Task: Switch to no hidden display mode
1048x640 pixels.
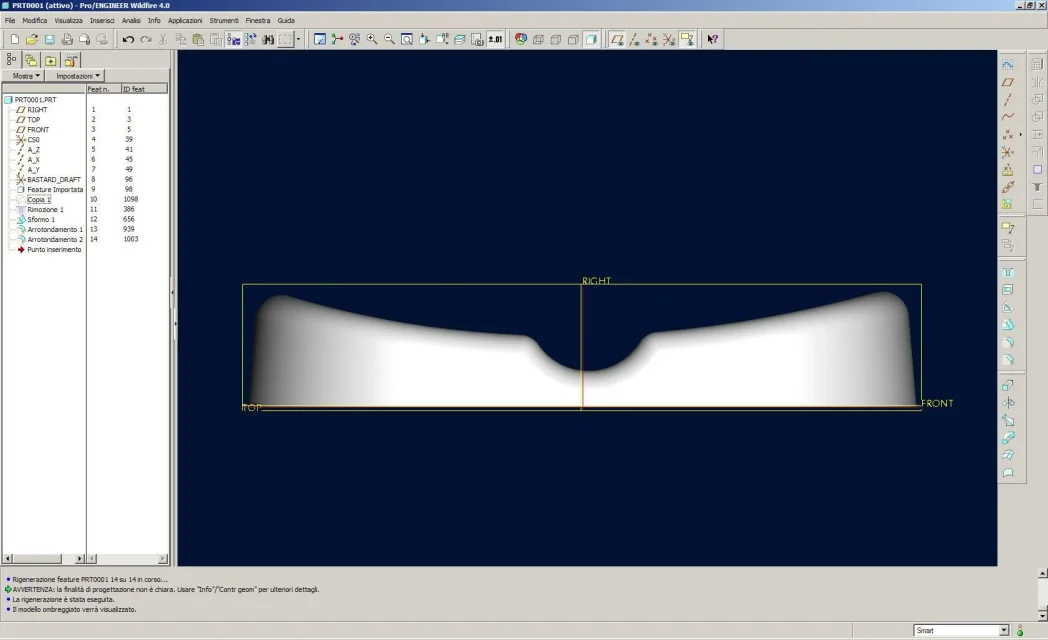Action: (573, 39)
